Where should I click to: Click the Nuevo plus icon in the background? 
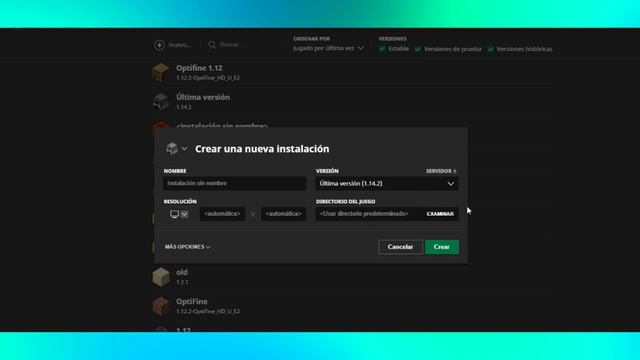pyautogui.click(x=159, y=45)
